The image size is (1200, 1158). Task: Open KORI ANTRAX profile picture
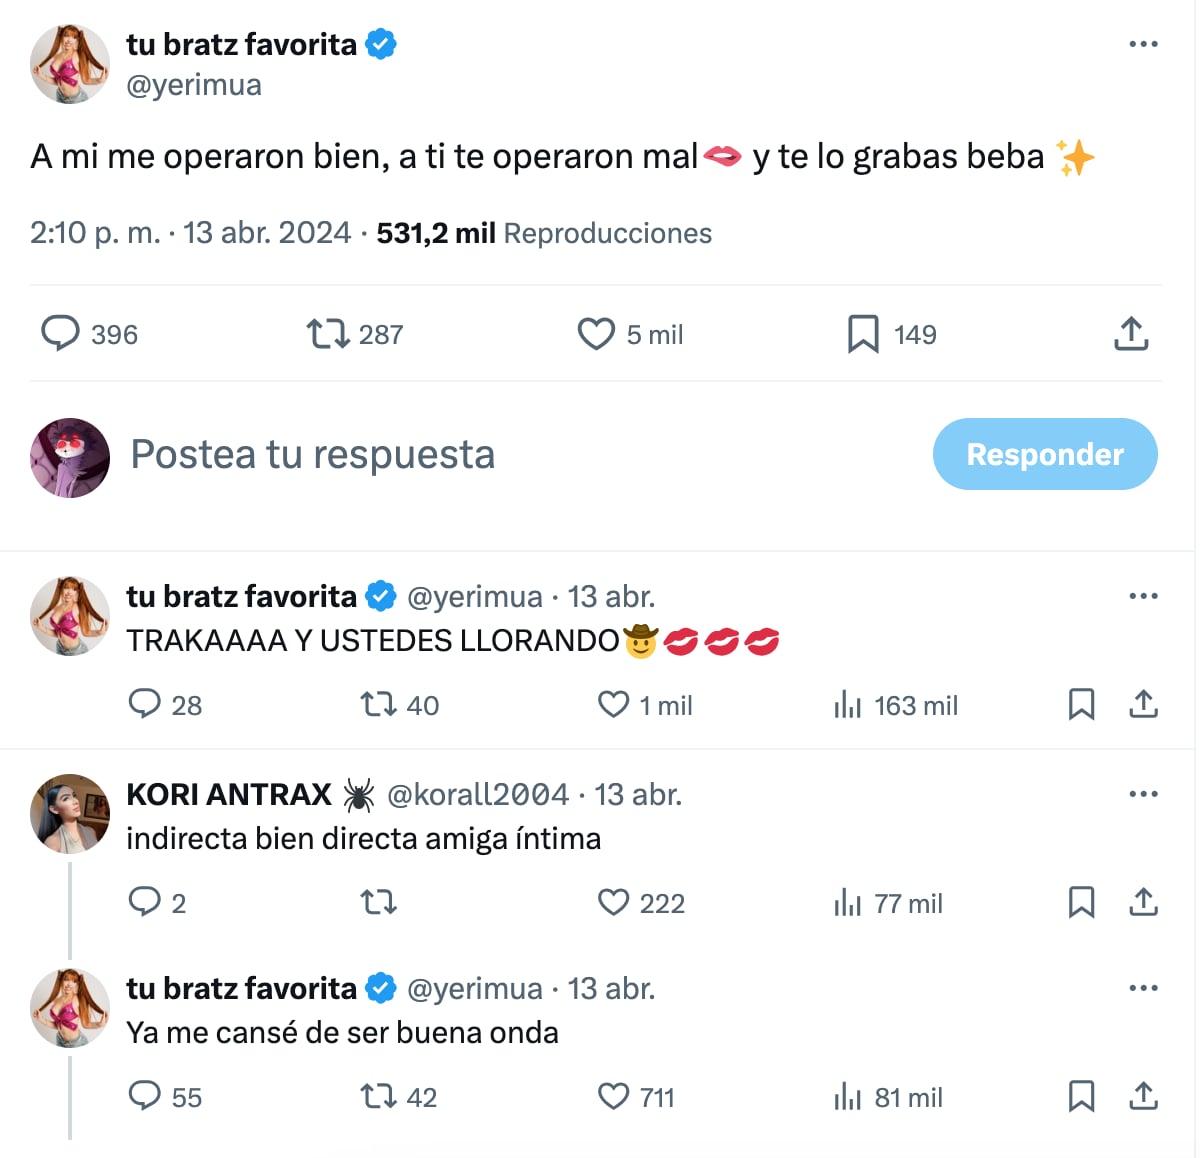point(70,813)
